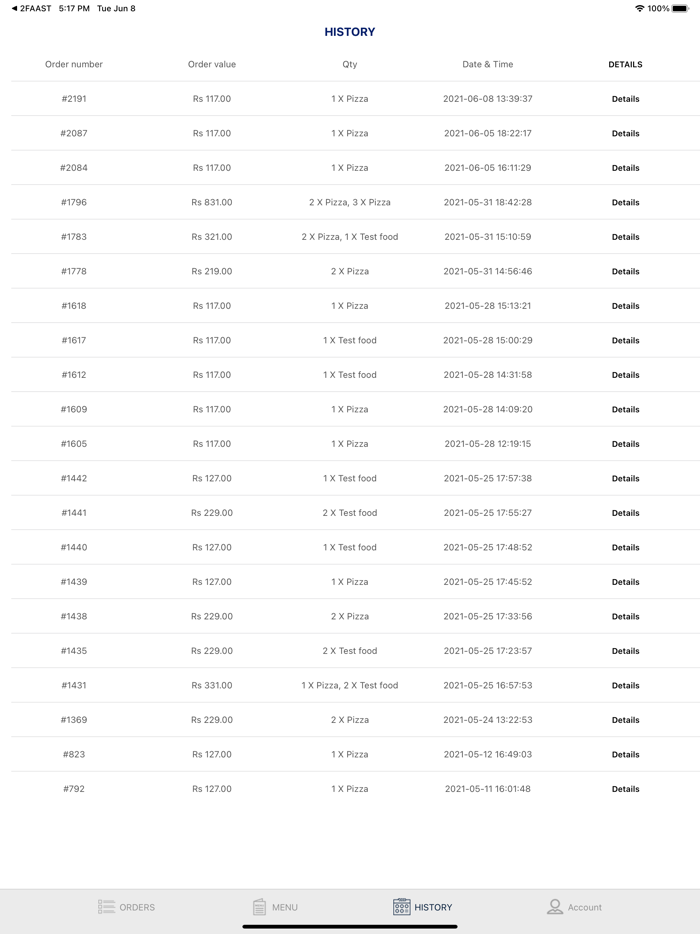View Details of order #1783

(625, 237)
